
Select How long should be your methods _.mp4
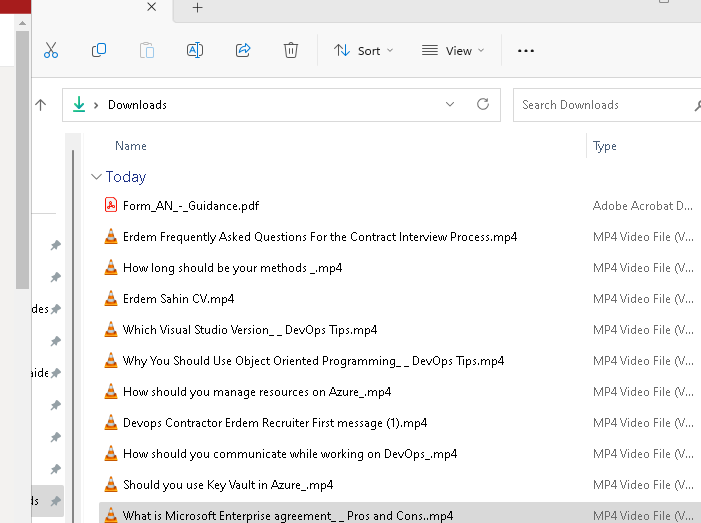tap(232, 268)
